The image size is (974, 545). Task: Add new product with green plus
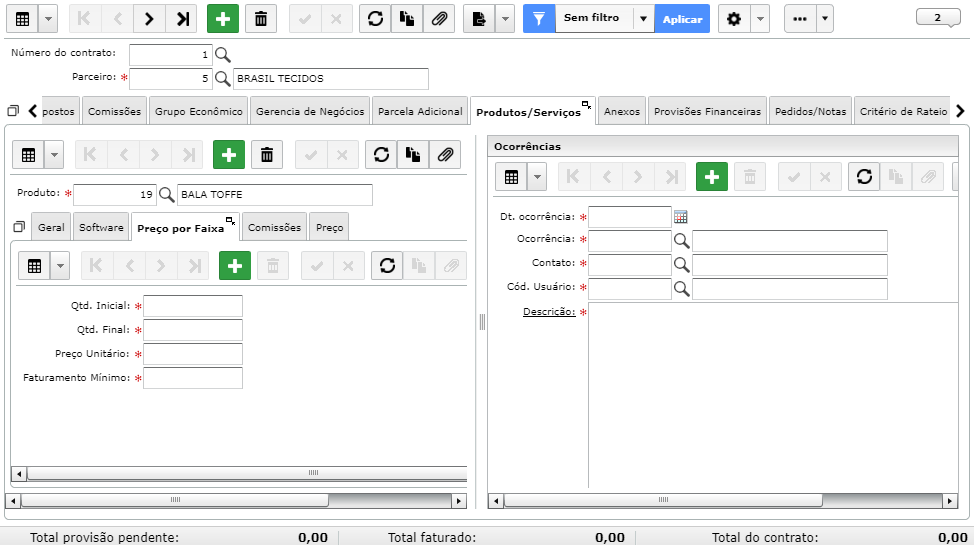coord(229,155)
